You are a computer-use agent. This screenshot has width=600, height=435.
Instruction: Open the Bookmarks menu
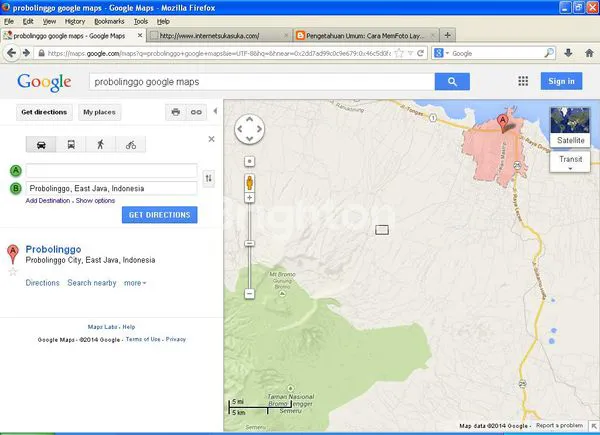pyautogui.click(x=109, y=21)
